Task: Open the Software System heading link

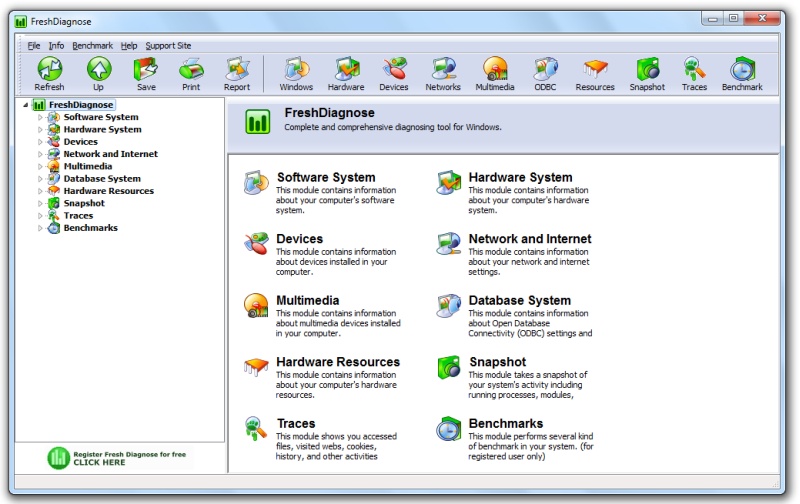Action: (326, 178)
